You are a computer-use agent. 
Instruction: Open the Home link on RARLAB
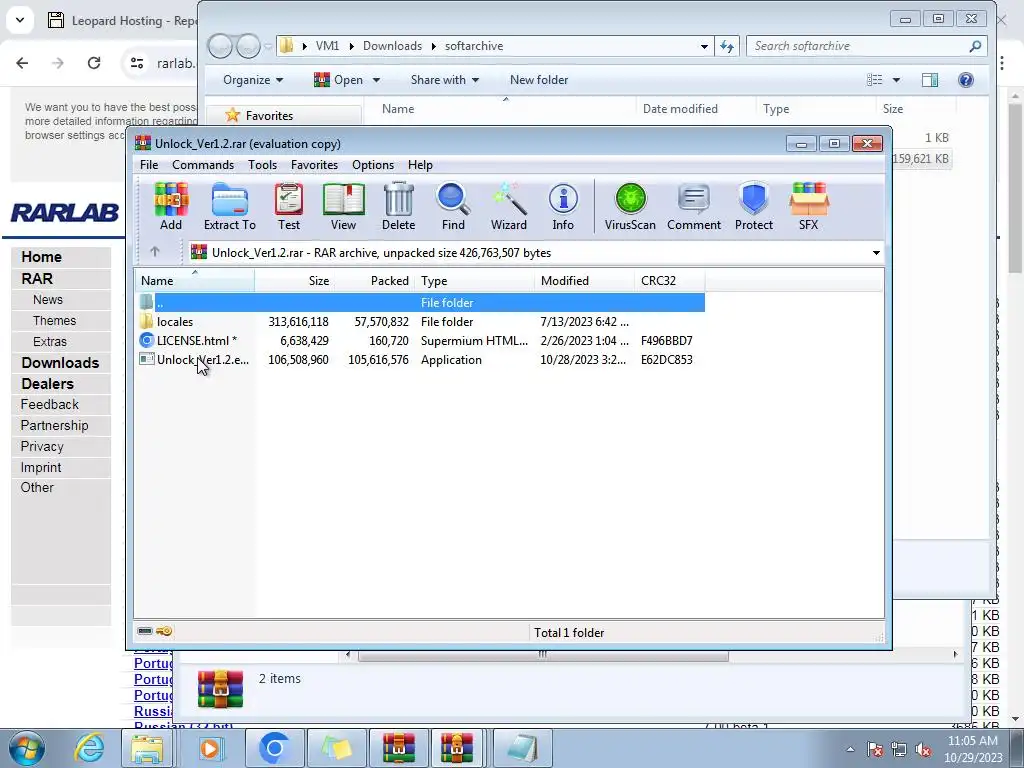point(41,257)
